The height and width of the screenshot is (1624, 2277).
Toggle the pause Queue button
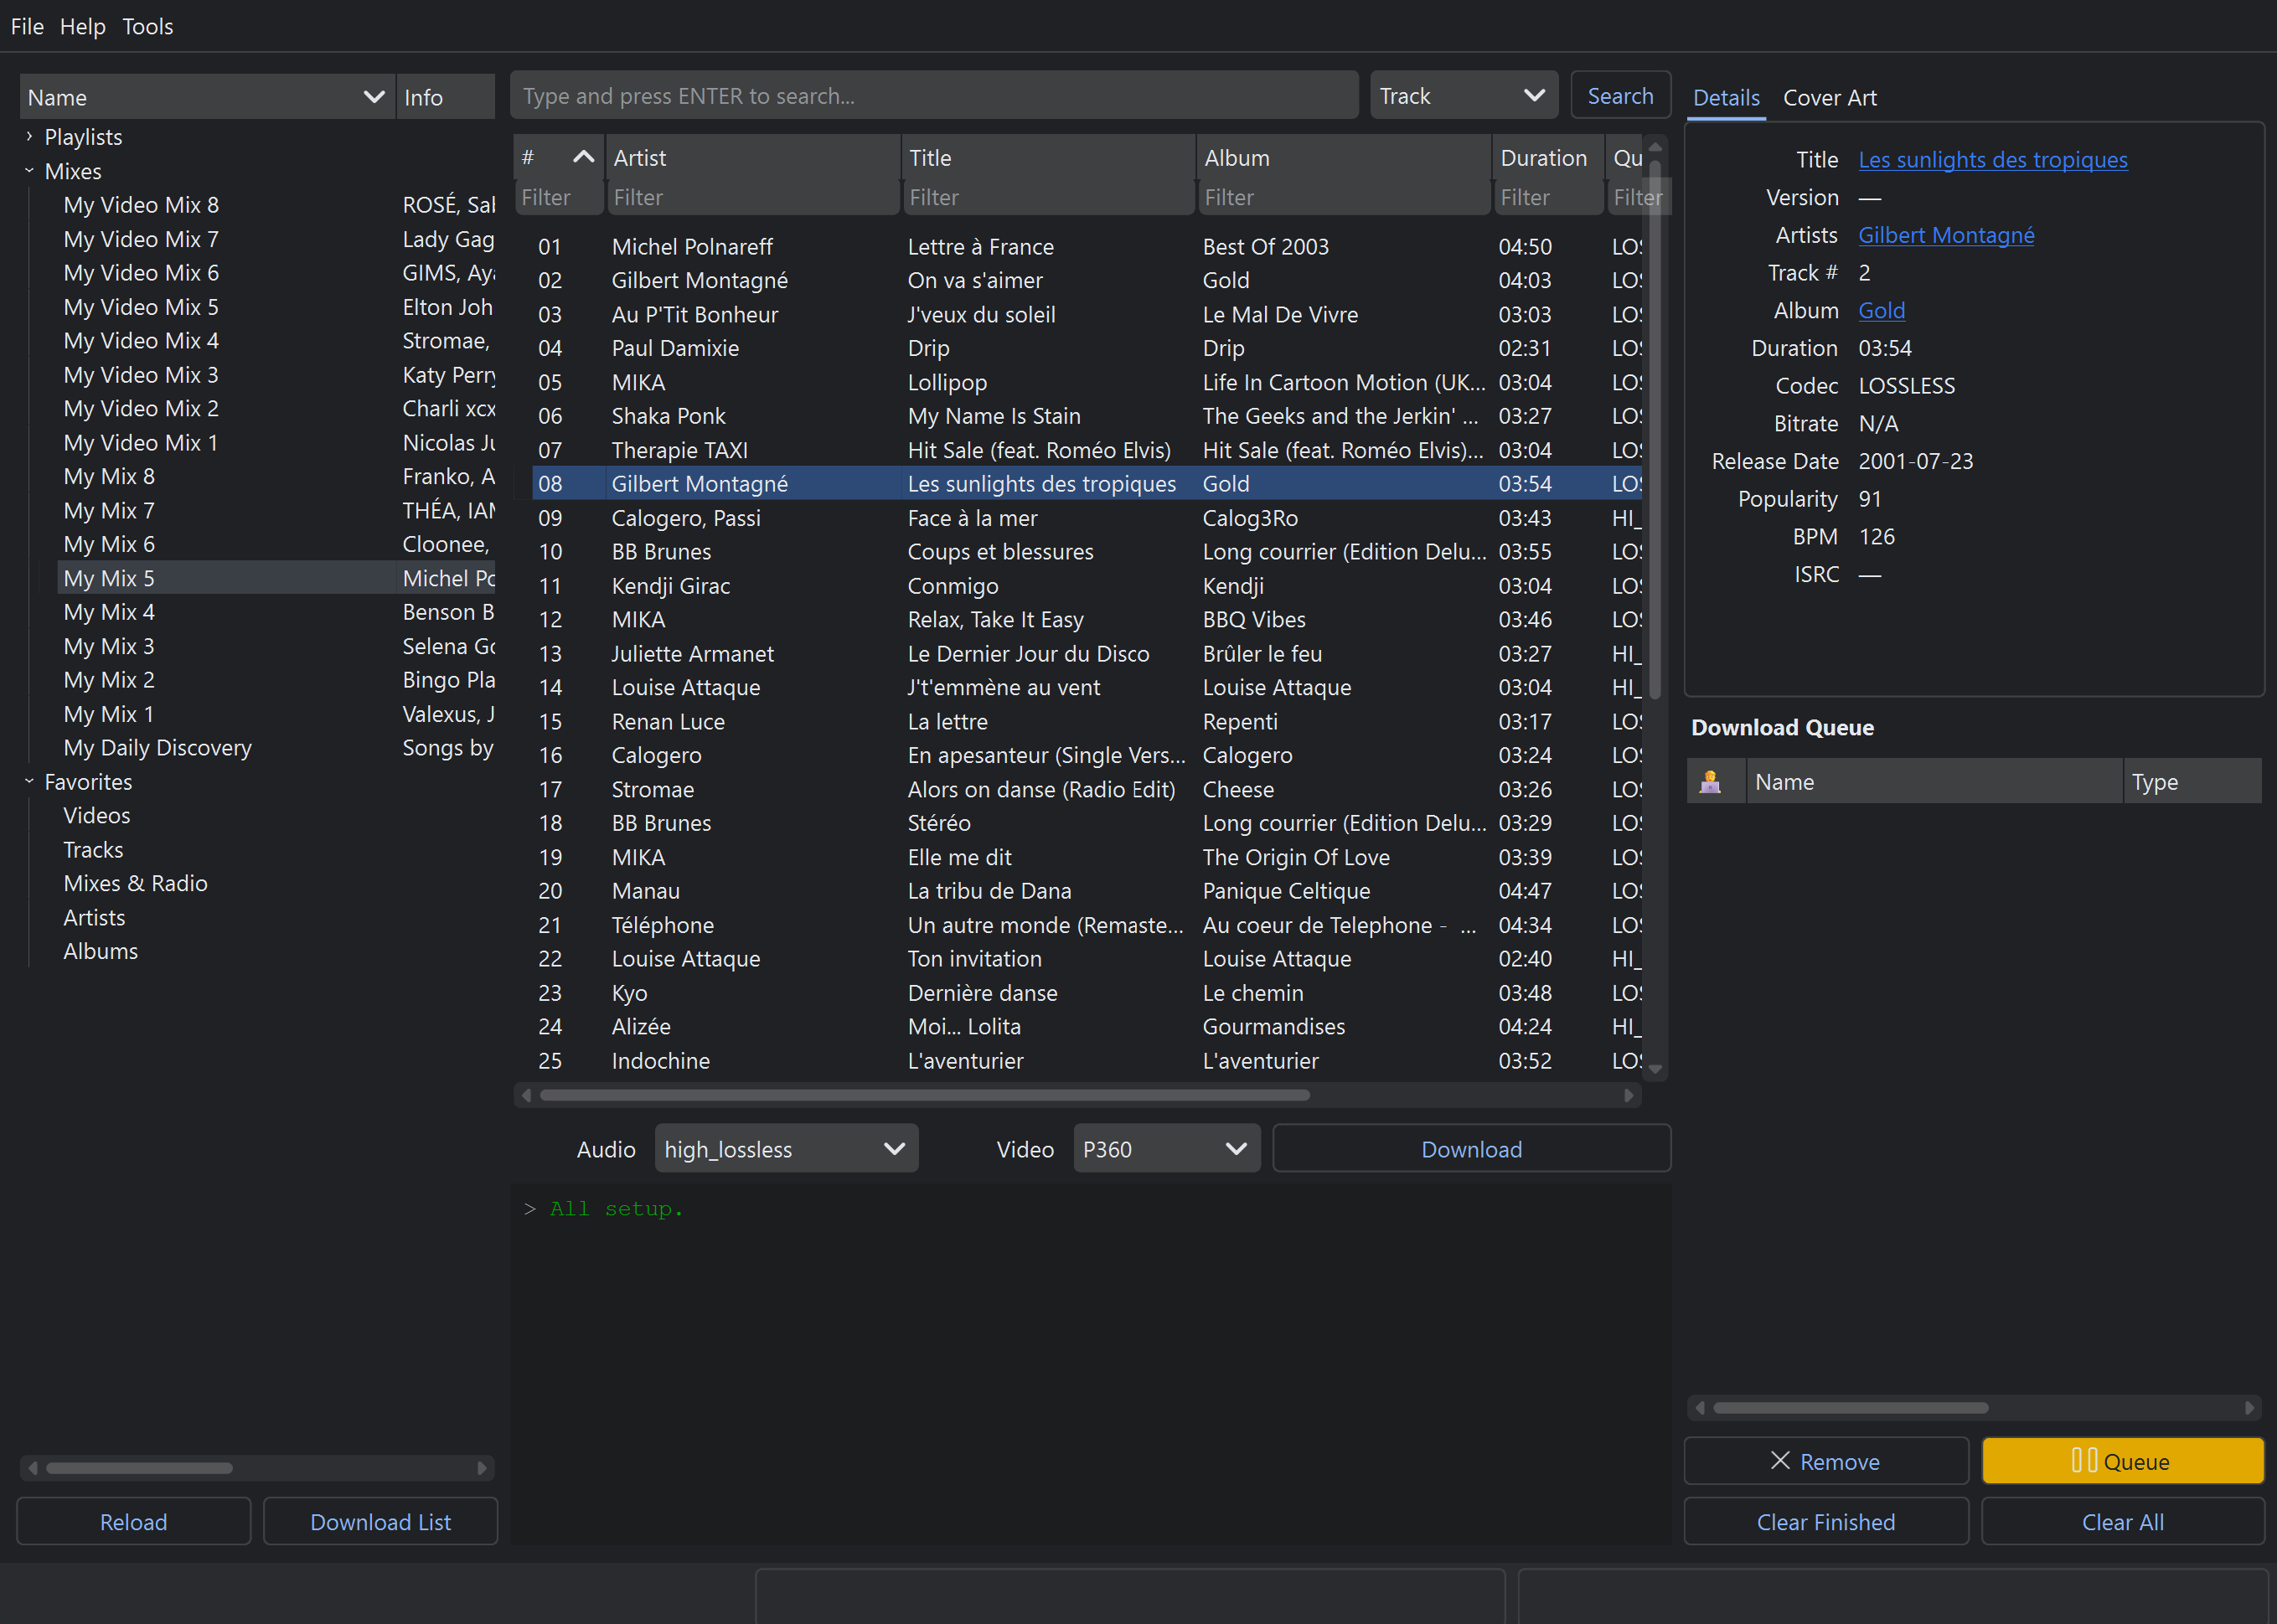tap(2122, 1461)
